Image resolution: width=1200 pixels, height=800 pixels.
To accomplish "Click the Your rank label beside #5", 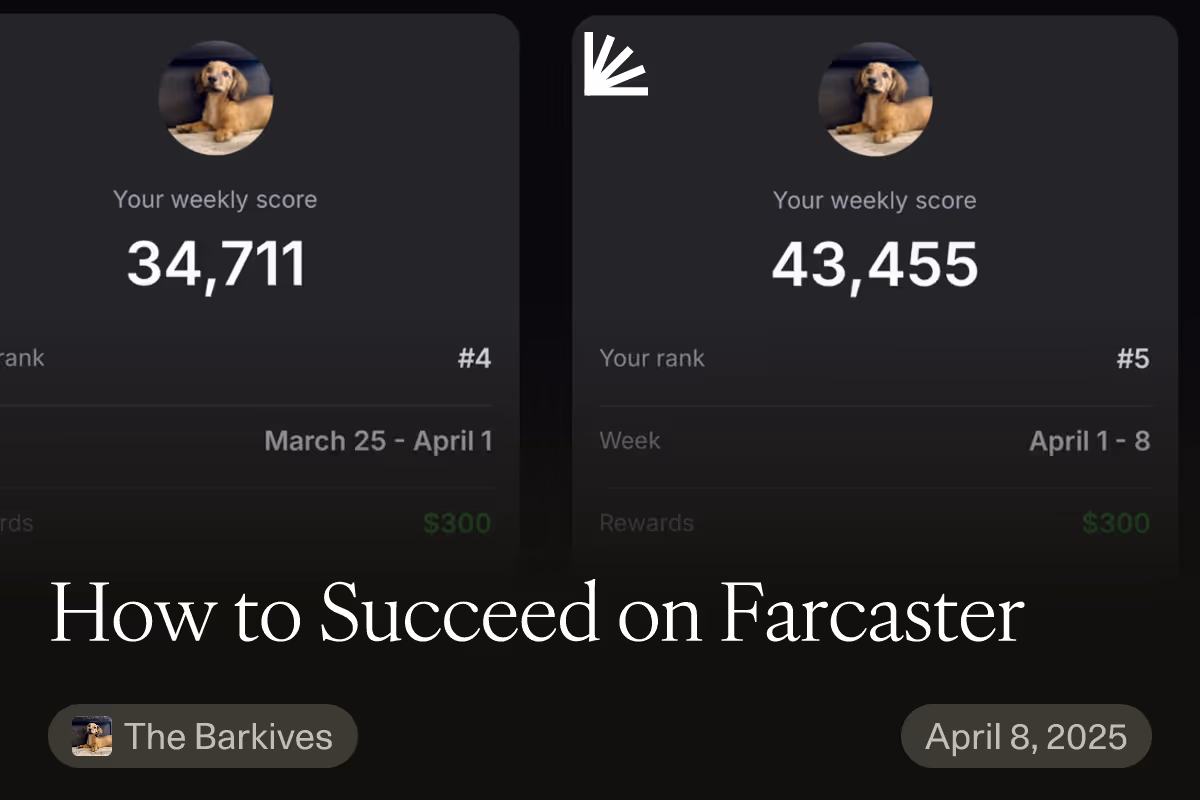I will coord(652,358).
